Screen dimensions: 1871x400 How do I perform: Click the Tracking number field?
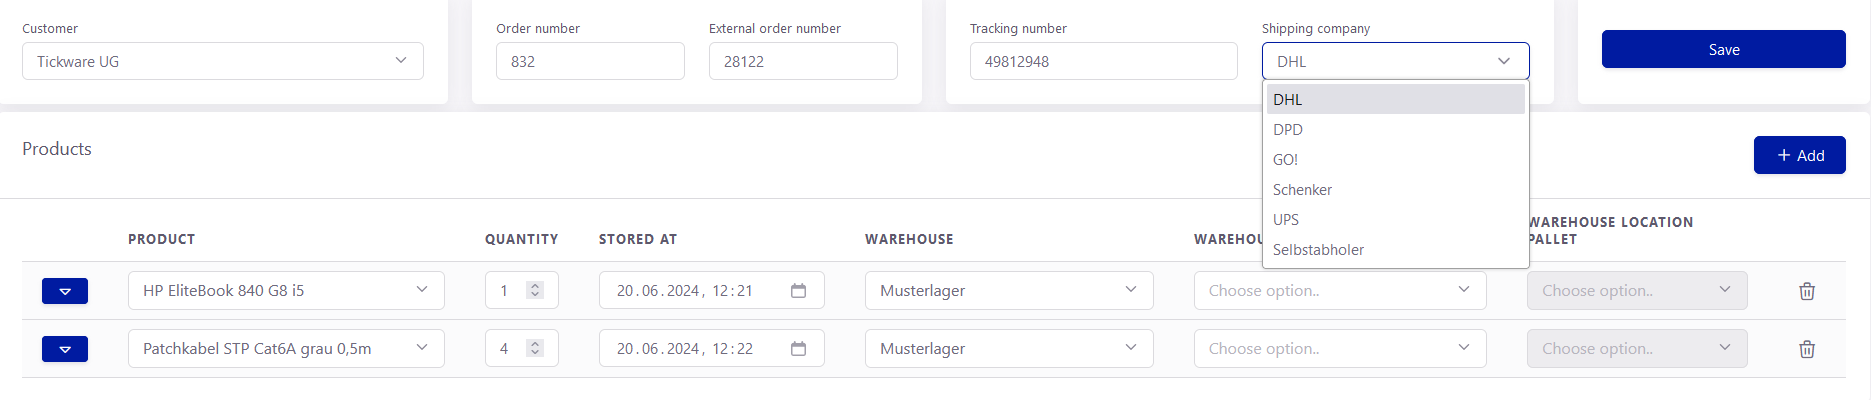point(1103,61)
